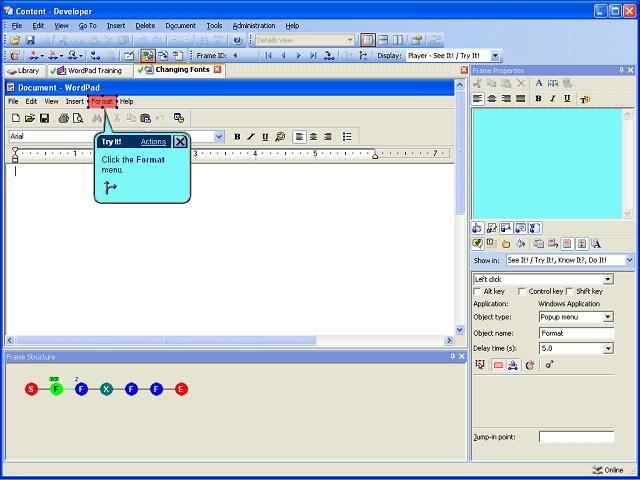This screenshot has height=480, width=640.
Task: Enable the Control key checkbox
Action: (x=522, y=291)
